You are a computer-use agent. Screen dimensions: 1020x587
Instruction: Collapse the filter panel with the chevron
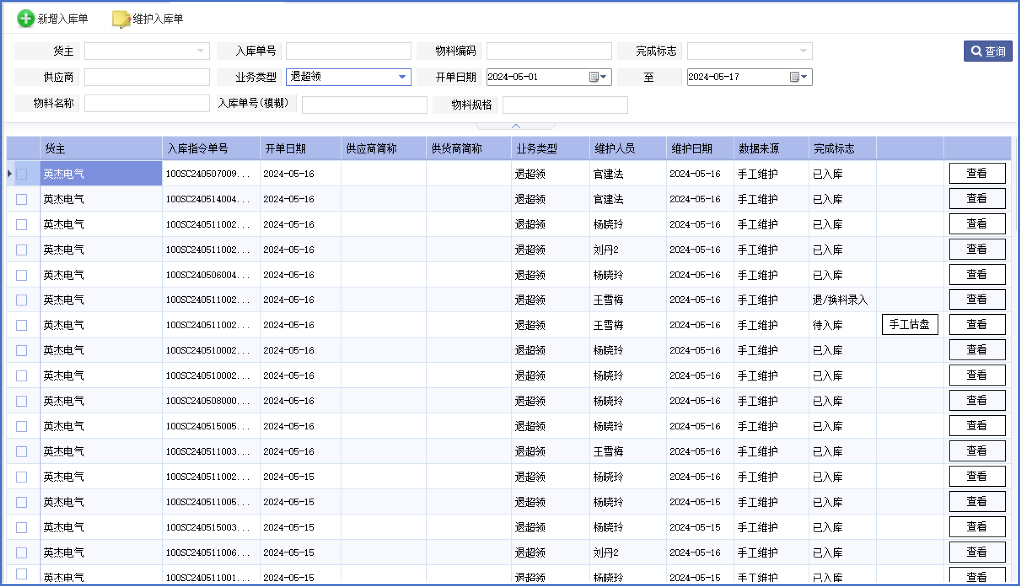(516, 126)
